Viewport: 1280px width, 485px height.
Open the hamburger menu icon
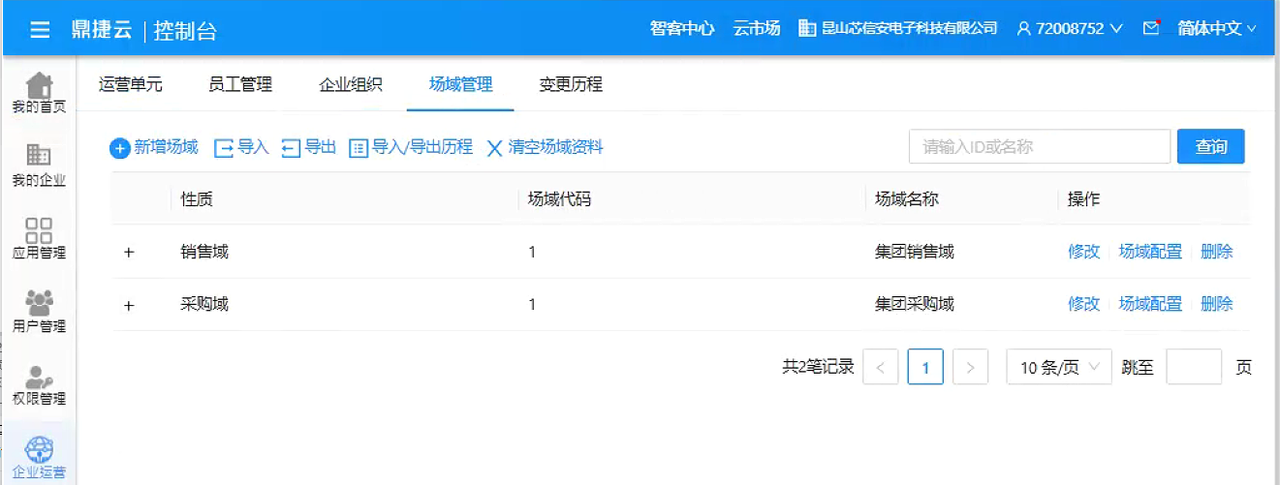pyautogui.click(x=40, y=29)
